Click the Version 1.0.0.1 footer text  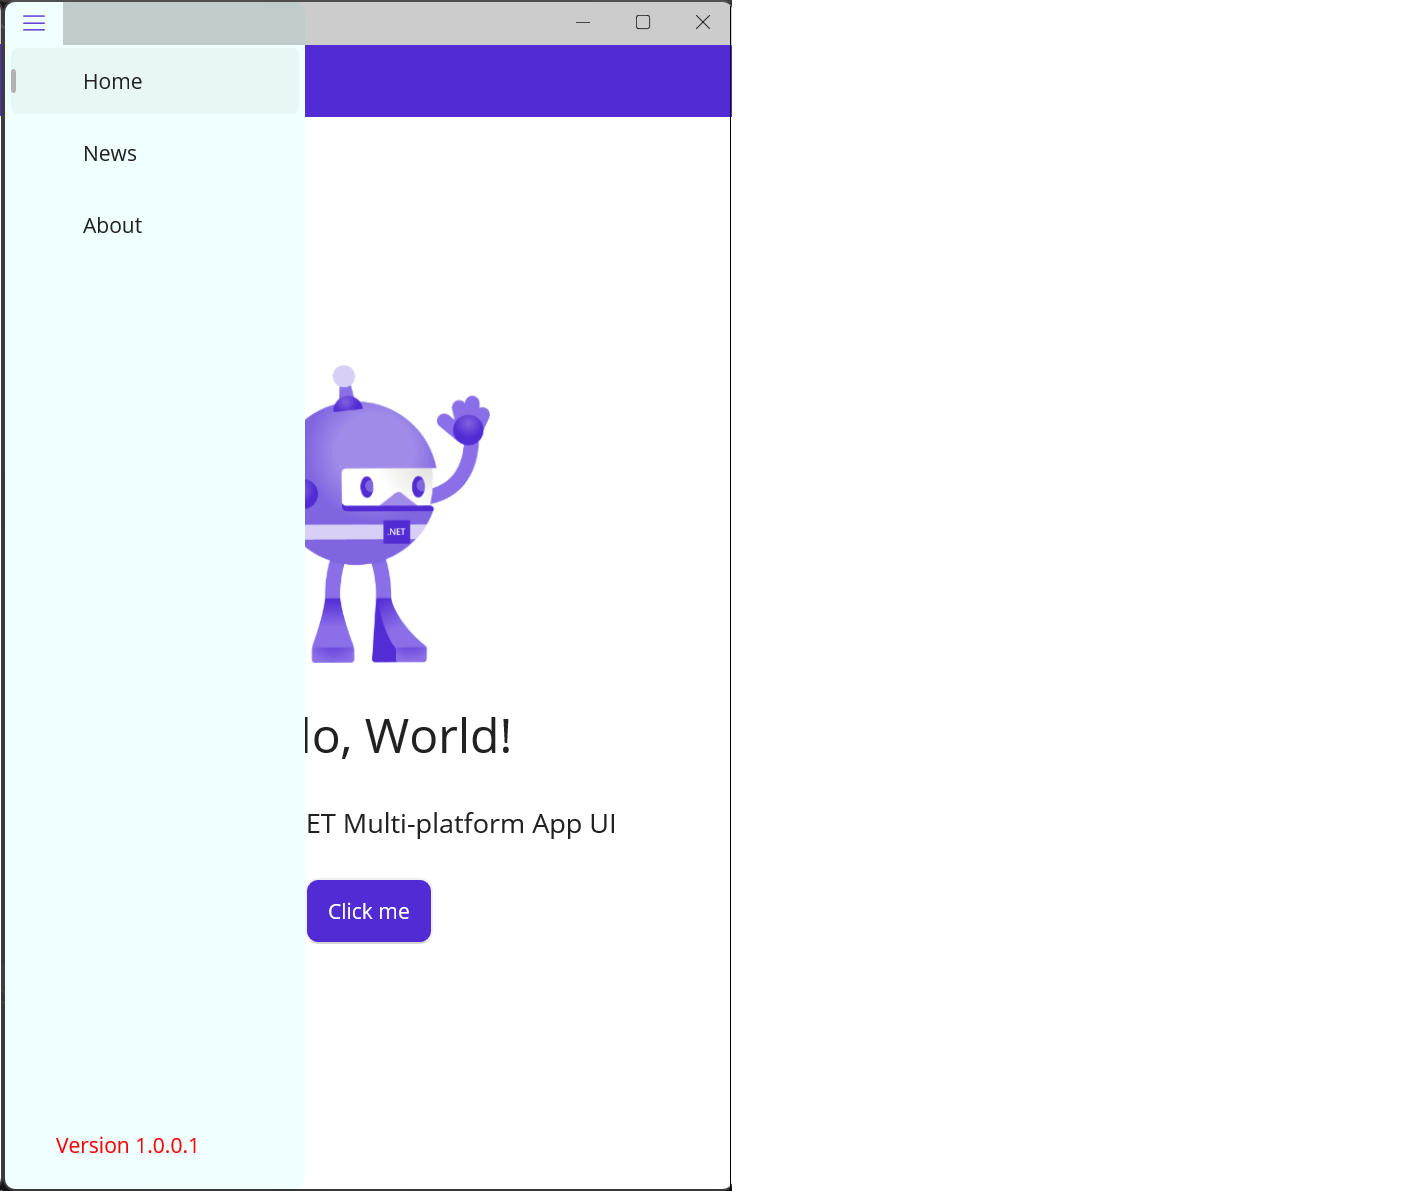(x=127, y=1145)
